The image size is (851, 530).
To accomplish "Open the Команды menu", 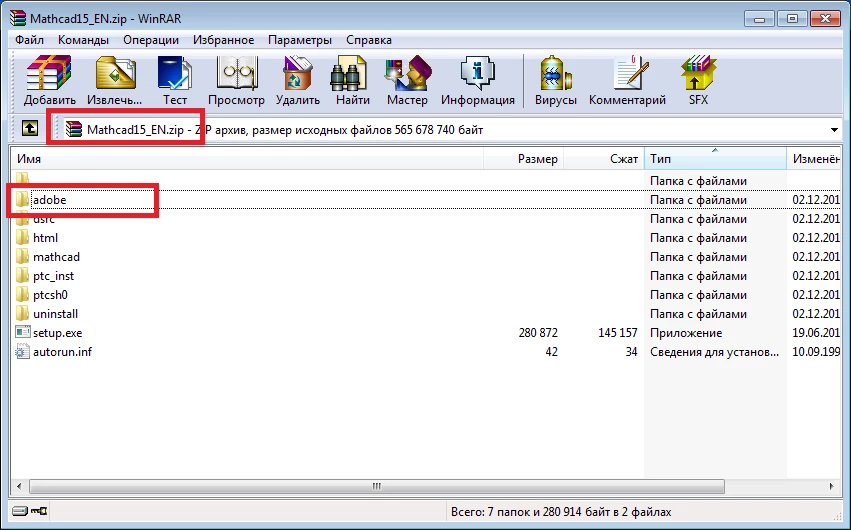I will coord(83,40).
